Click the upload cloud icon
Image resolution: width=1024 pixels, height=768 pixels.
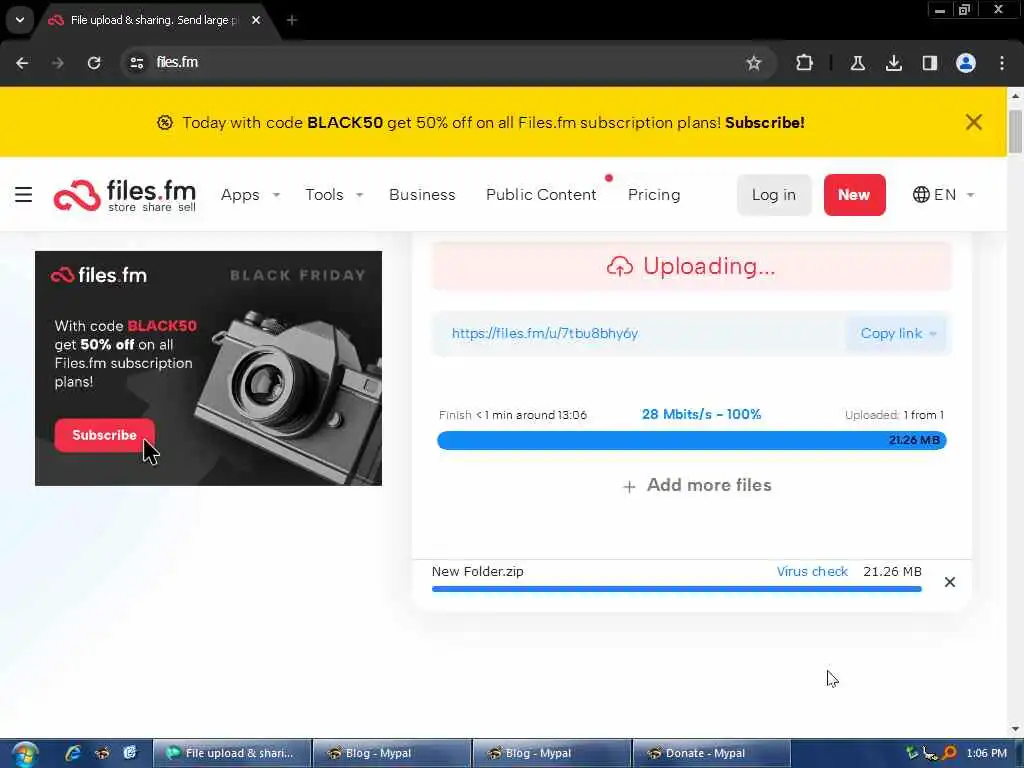620,266
